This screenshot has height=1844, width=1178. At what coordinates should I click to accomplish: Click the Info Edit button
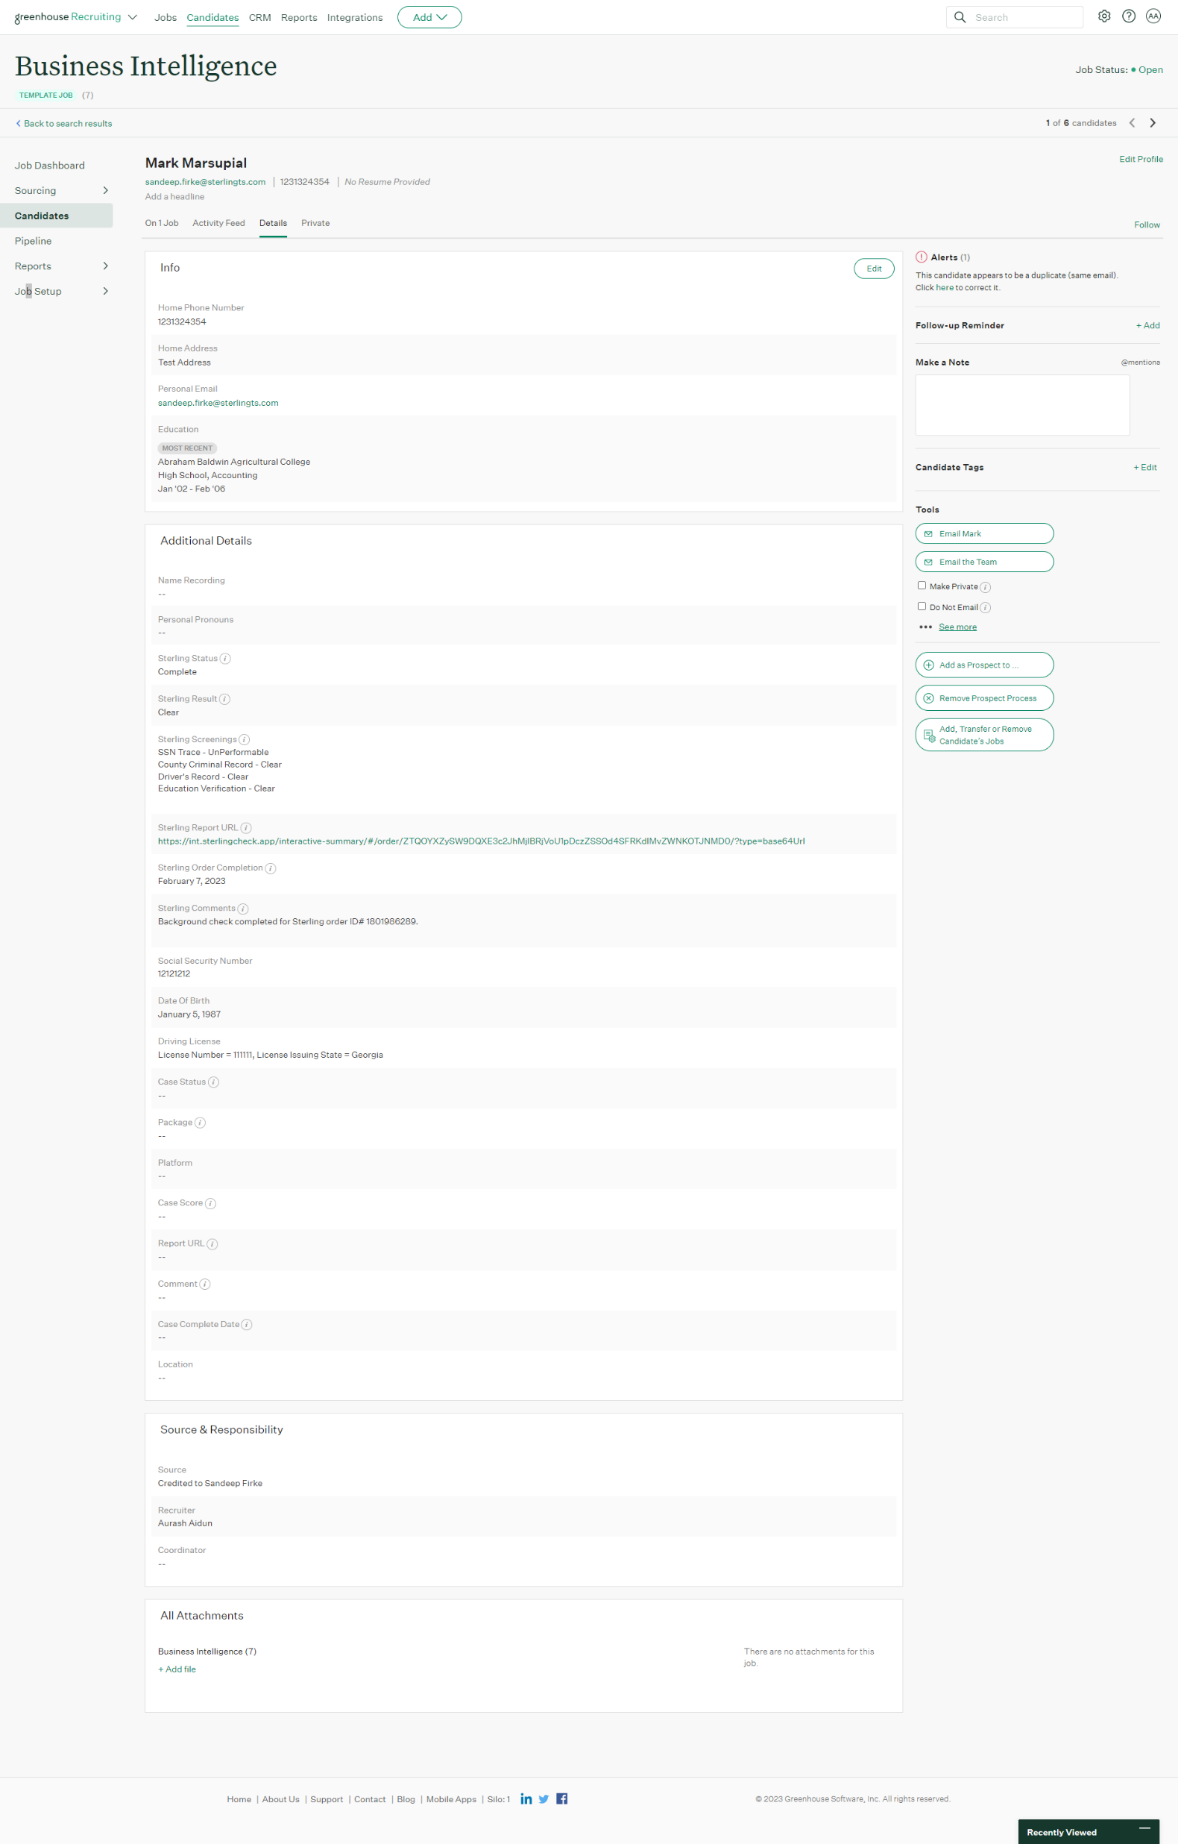[874, 268]
